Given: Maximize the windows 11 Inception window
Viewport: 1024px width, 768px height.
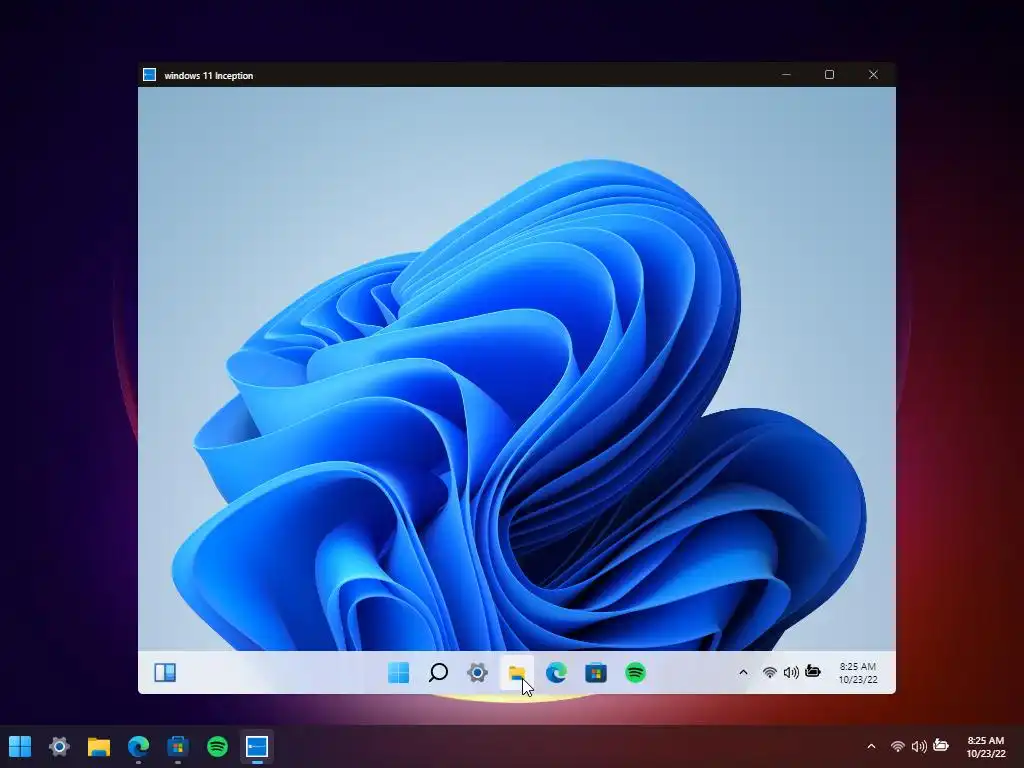Looking at the screenshot, I should (829, 74).
